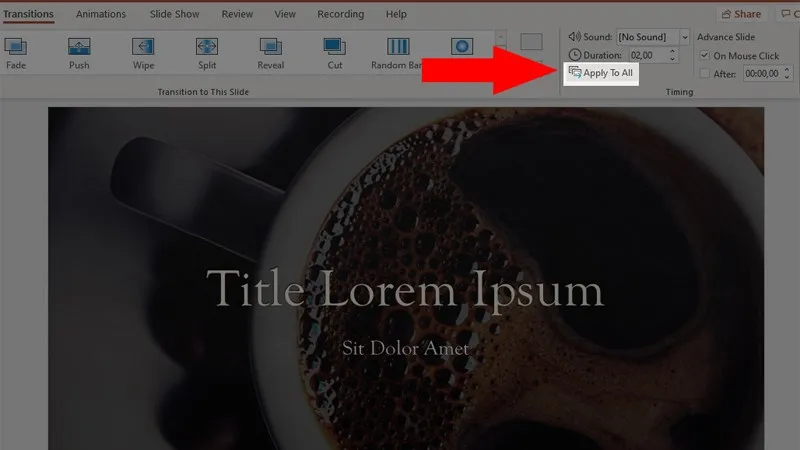Select the slide title Title Lorem Ipsum
Screen dimensions: 800x450
[x=405, y=291]
